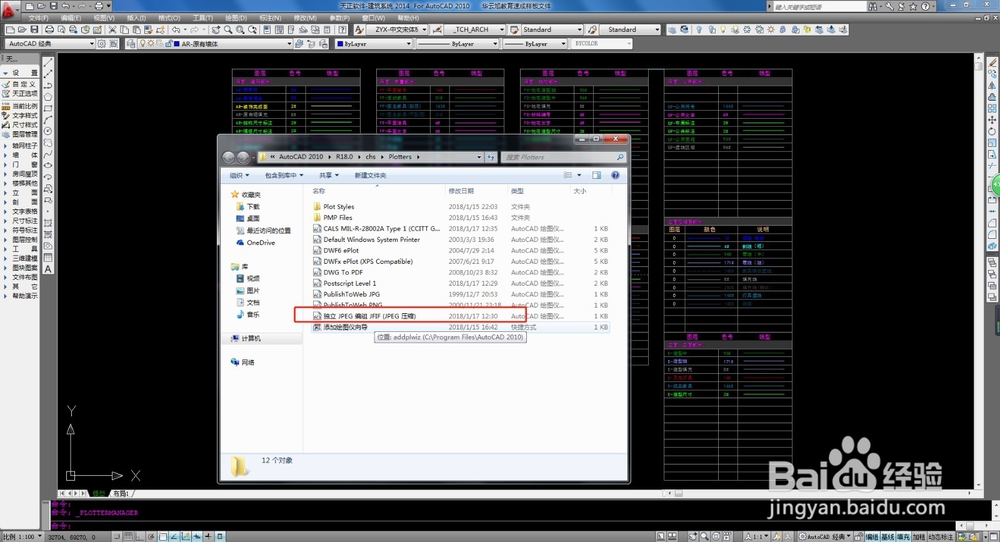The image size is (1000, 542).
Task: Open 图层管理 in Tianzheng panel
Action: (21, 135)
